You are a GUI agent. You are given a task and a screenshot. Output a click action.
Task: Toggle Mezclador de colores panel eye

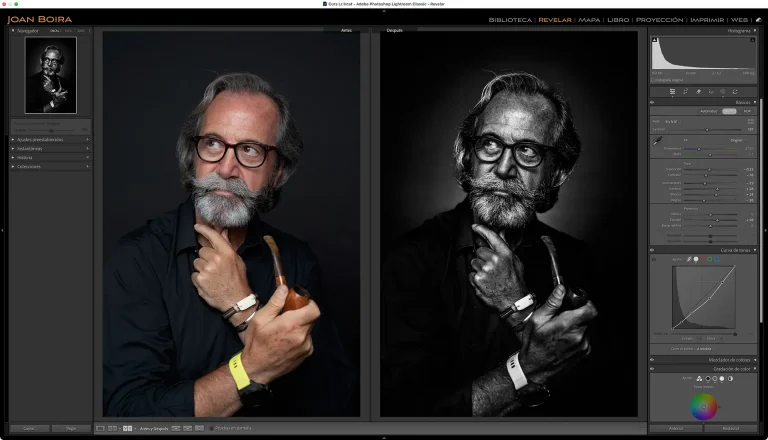pyautogui.click(x=652, y=360)
